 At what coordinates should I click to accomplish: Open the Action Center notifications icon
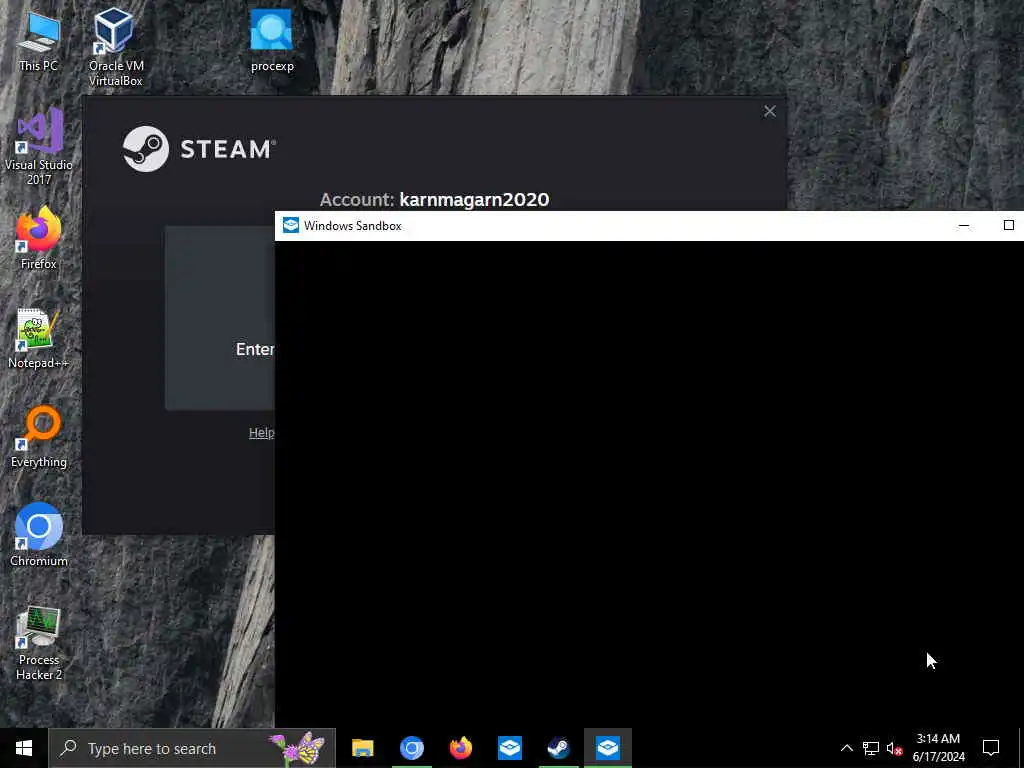click(991, 748)
